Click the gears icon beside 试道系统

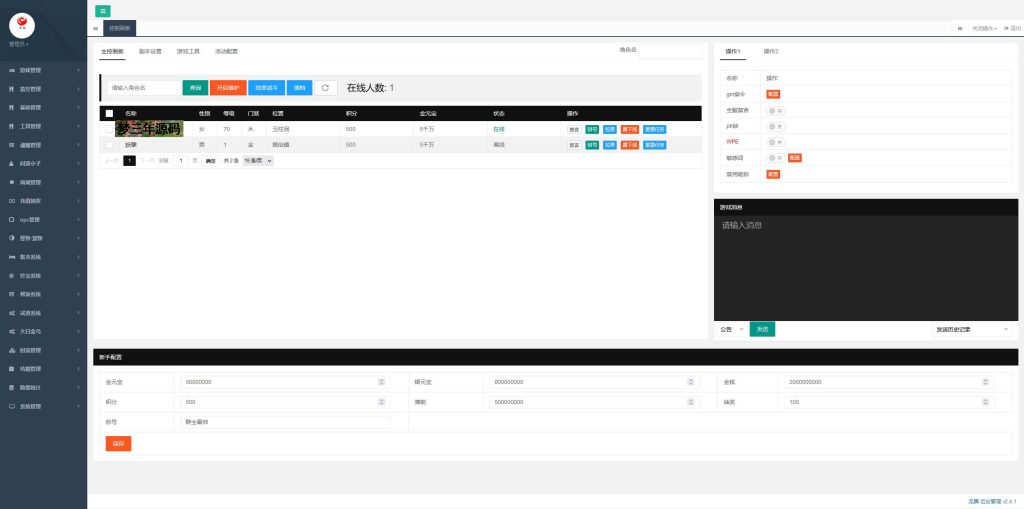[12, 313]
